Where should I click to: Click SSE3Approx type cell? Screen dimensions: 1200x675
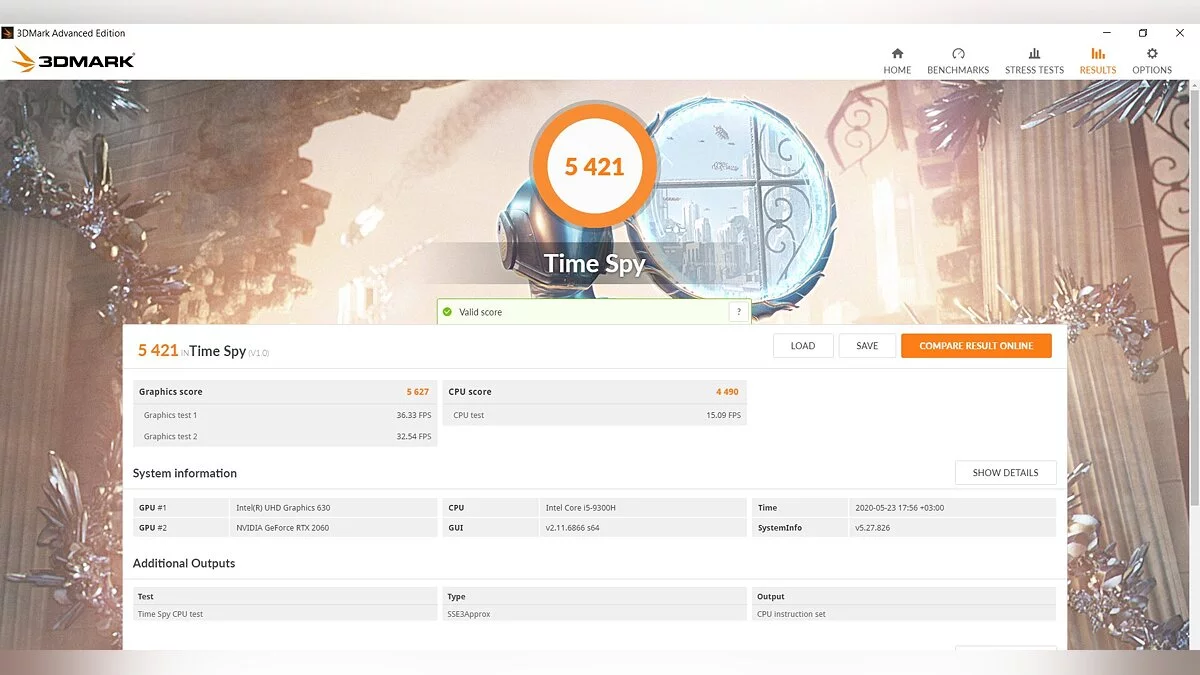[595, 614]
